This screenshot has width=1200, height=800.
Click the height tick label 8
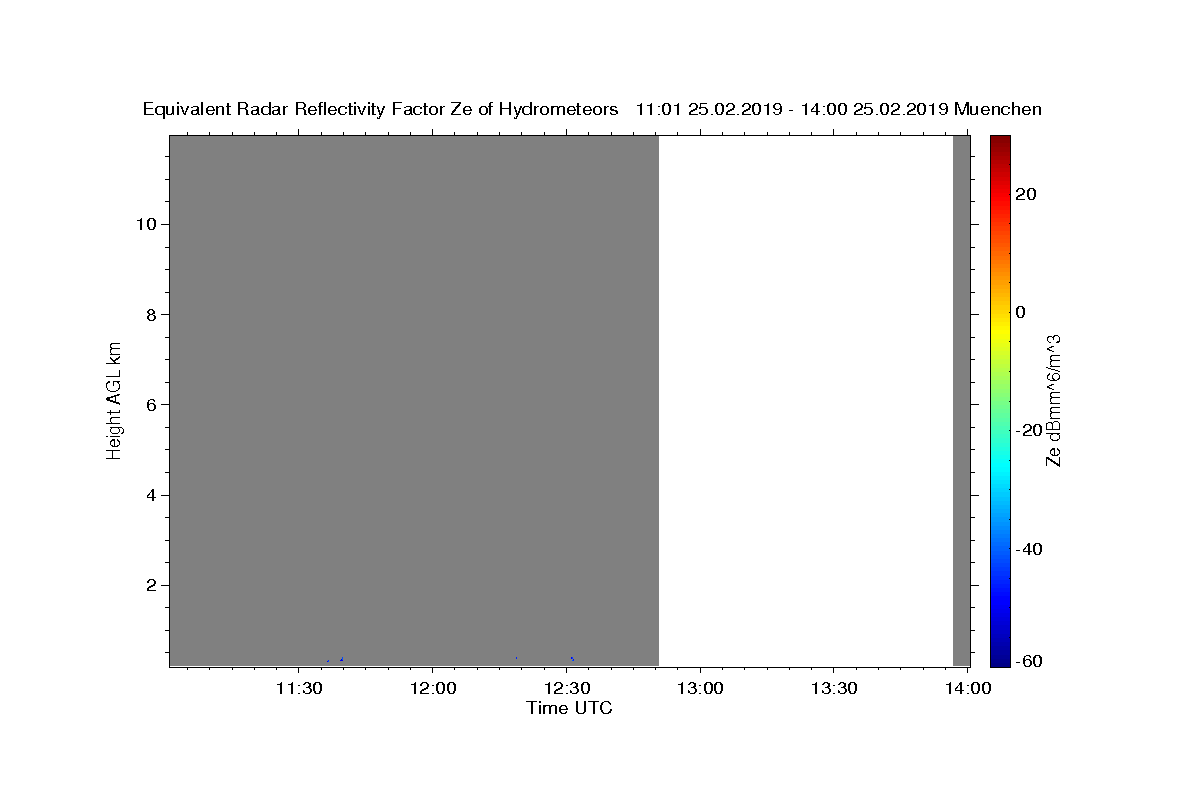pyautogui.click(x=151, y=314)
